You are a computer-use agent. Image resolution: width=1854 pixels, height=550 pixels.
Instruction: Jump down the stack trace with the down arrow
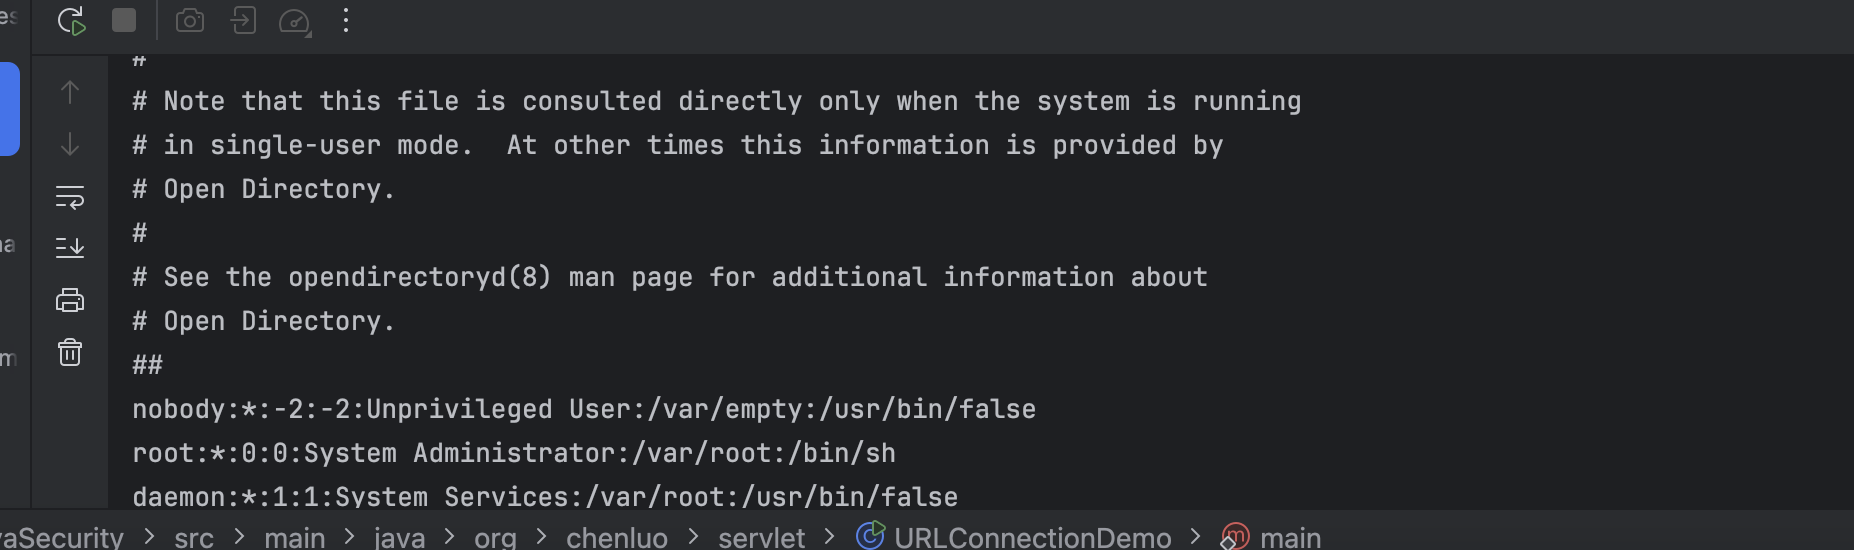pos(70,145)
